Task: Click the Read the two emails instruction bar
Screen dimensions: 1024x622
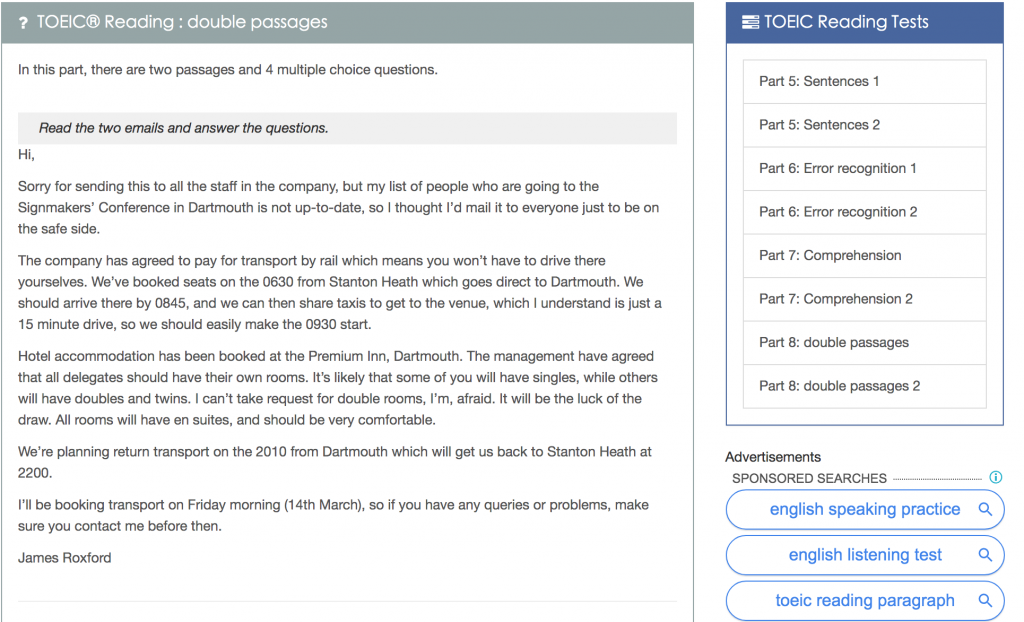Action: tap(347, 128)
